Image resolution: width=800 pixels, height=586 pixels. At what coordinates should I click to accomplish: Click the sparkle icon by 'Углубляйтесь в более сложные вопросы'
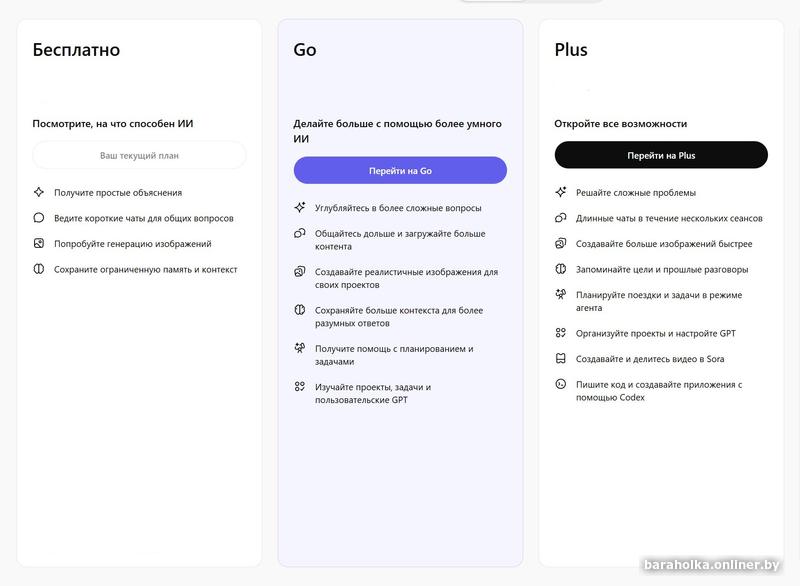click(x=299, y=208)
